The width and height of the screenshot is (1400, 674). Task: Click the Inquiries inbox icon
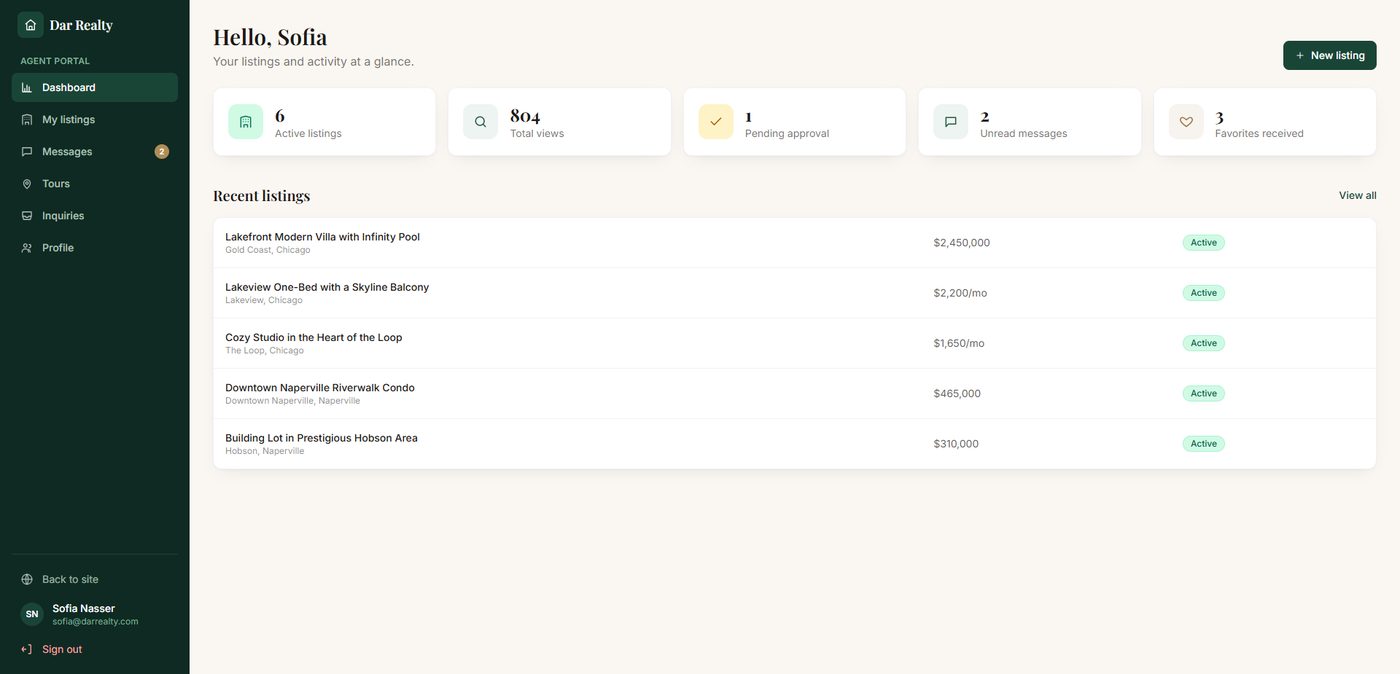27,216
